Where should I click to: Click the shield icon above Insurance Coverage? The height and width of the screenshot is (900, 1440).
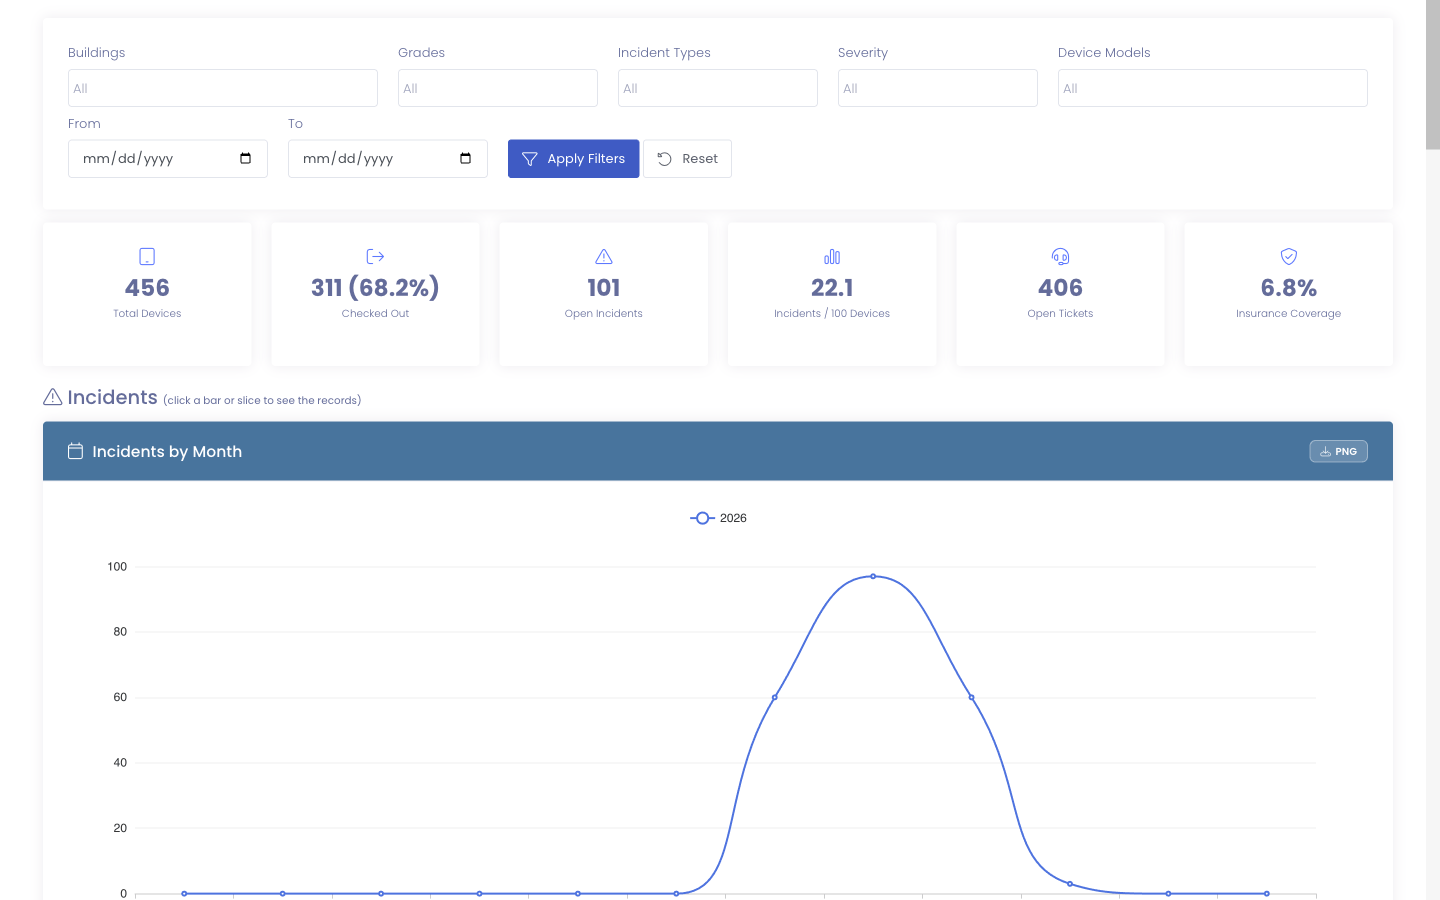pos(1289,257)
